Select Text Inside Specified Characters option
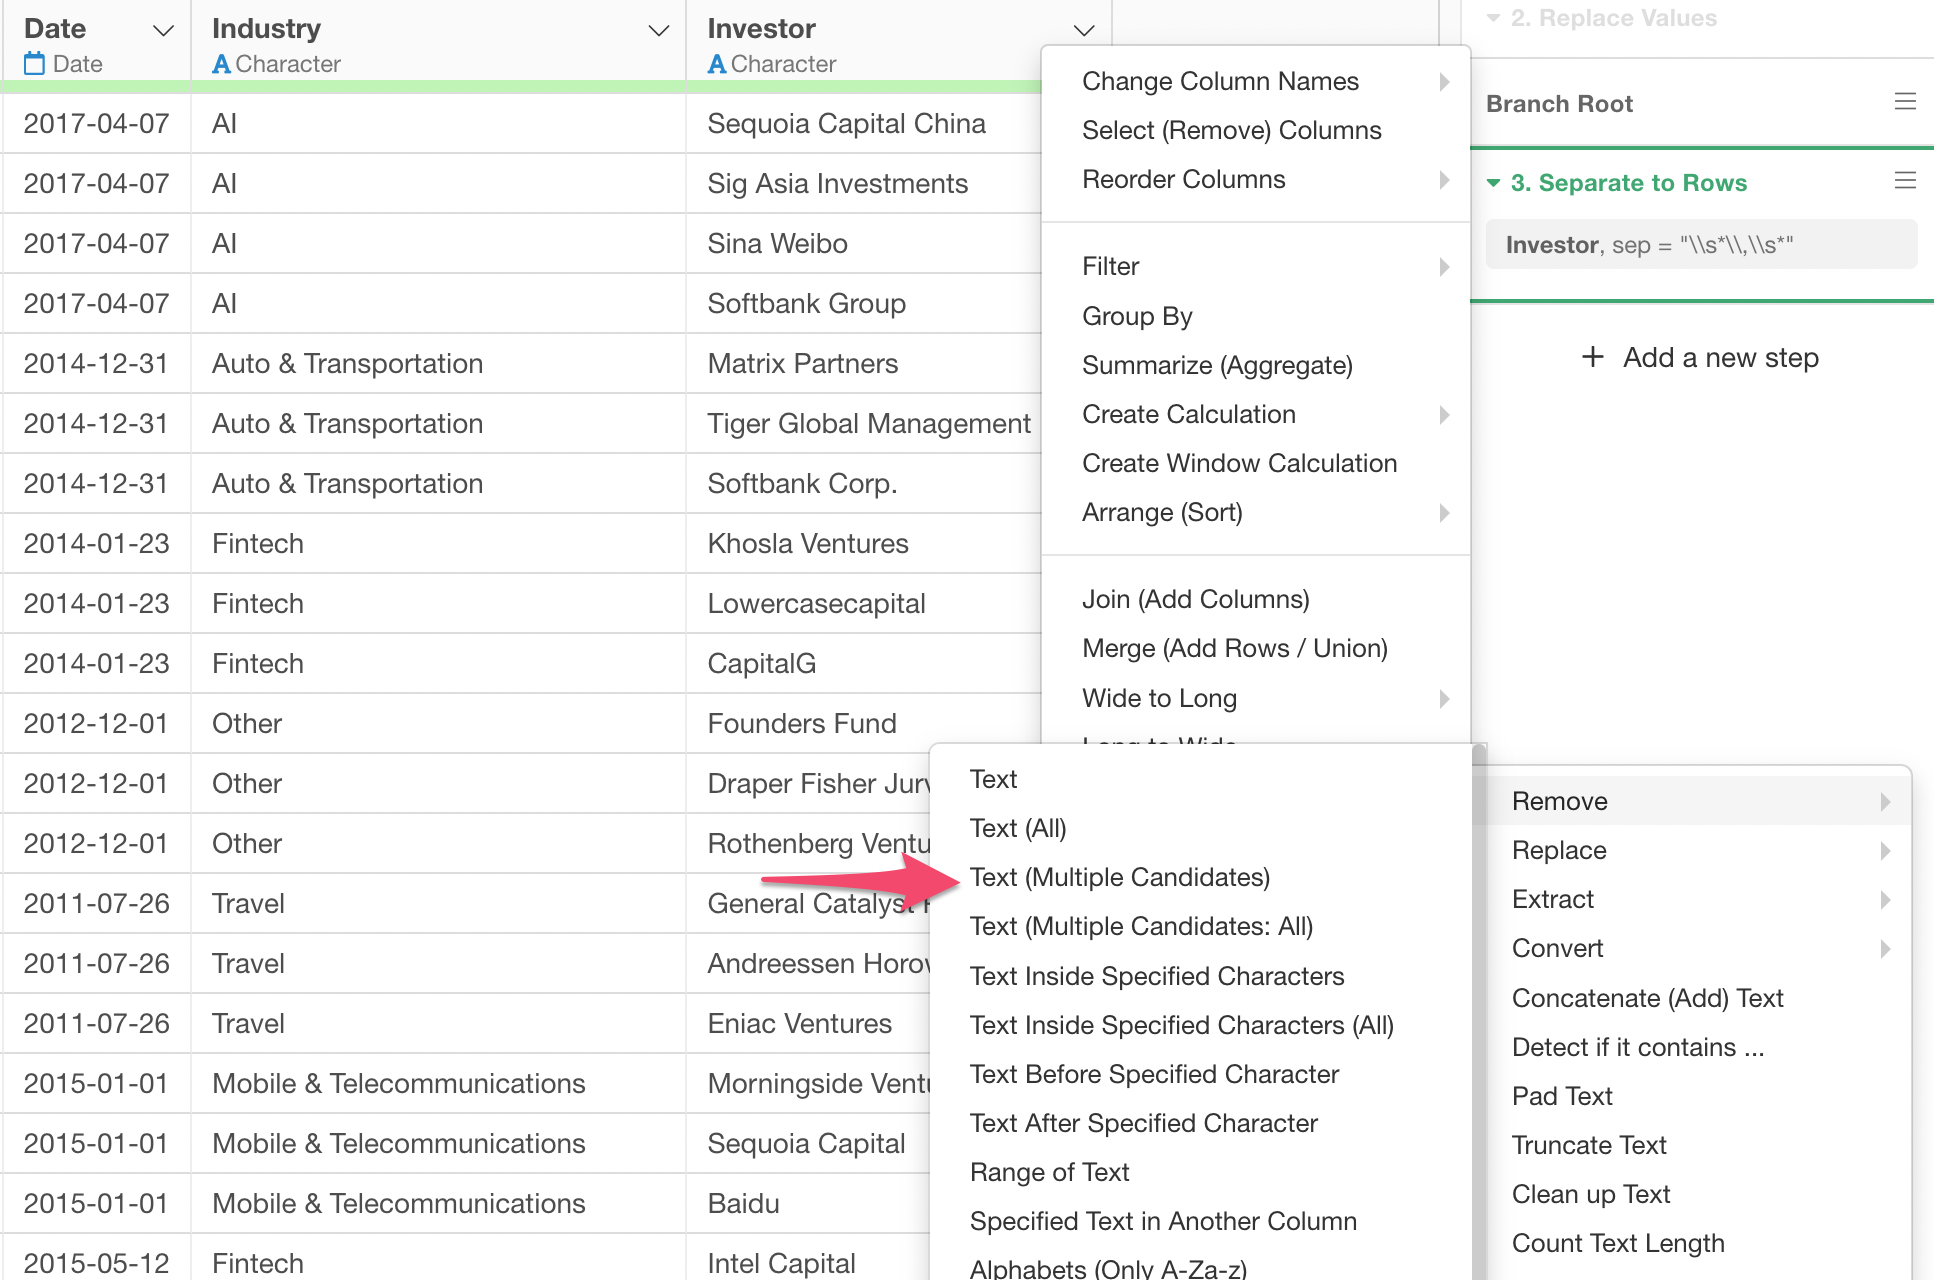The width and height of the screenshot is (1934, 1280). tap(1156, 976)
